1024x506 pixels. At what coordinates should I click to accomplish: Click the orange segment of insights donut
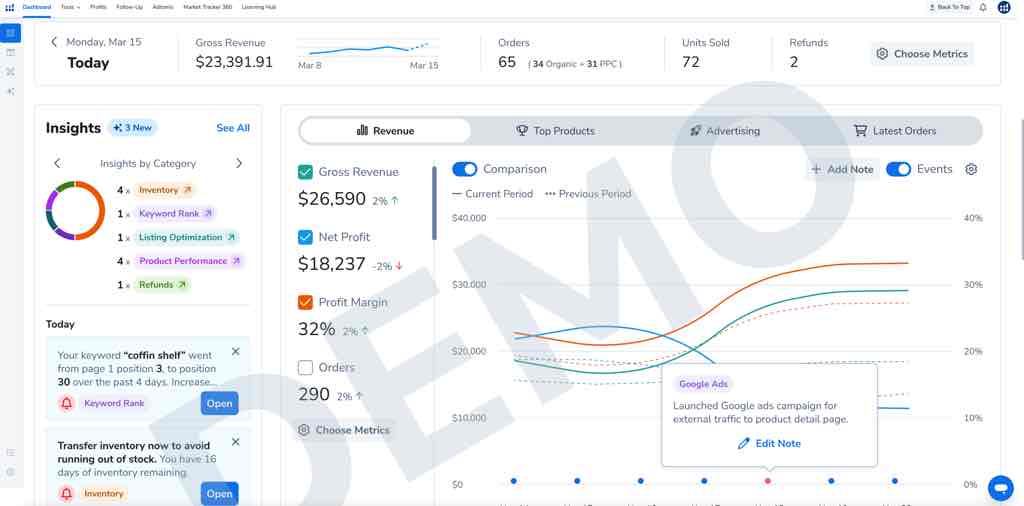point(91,210)
